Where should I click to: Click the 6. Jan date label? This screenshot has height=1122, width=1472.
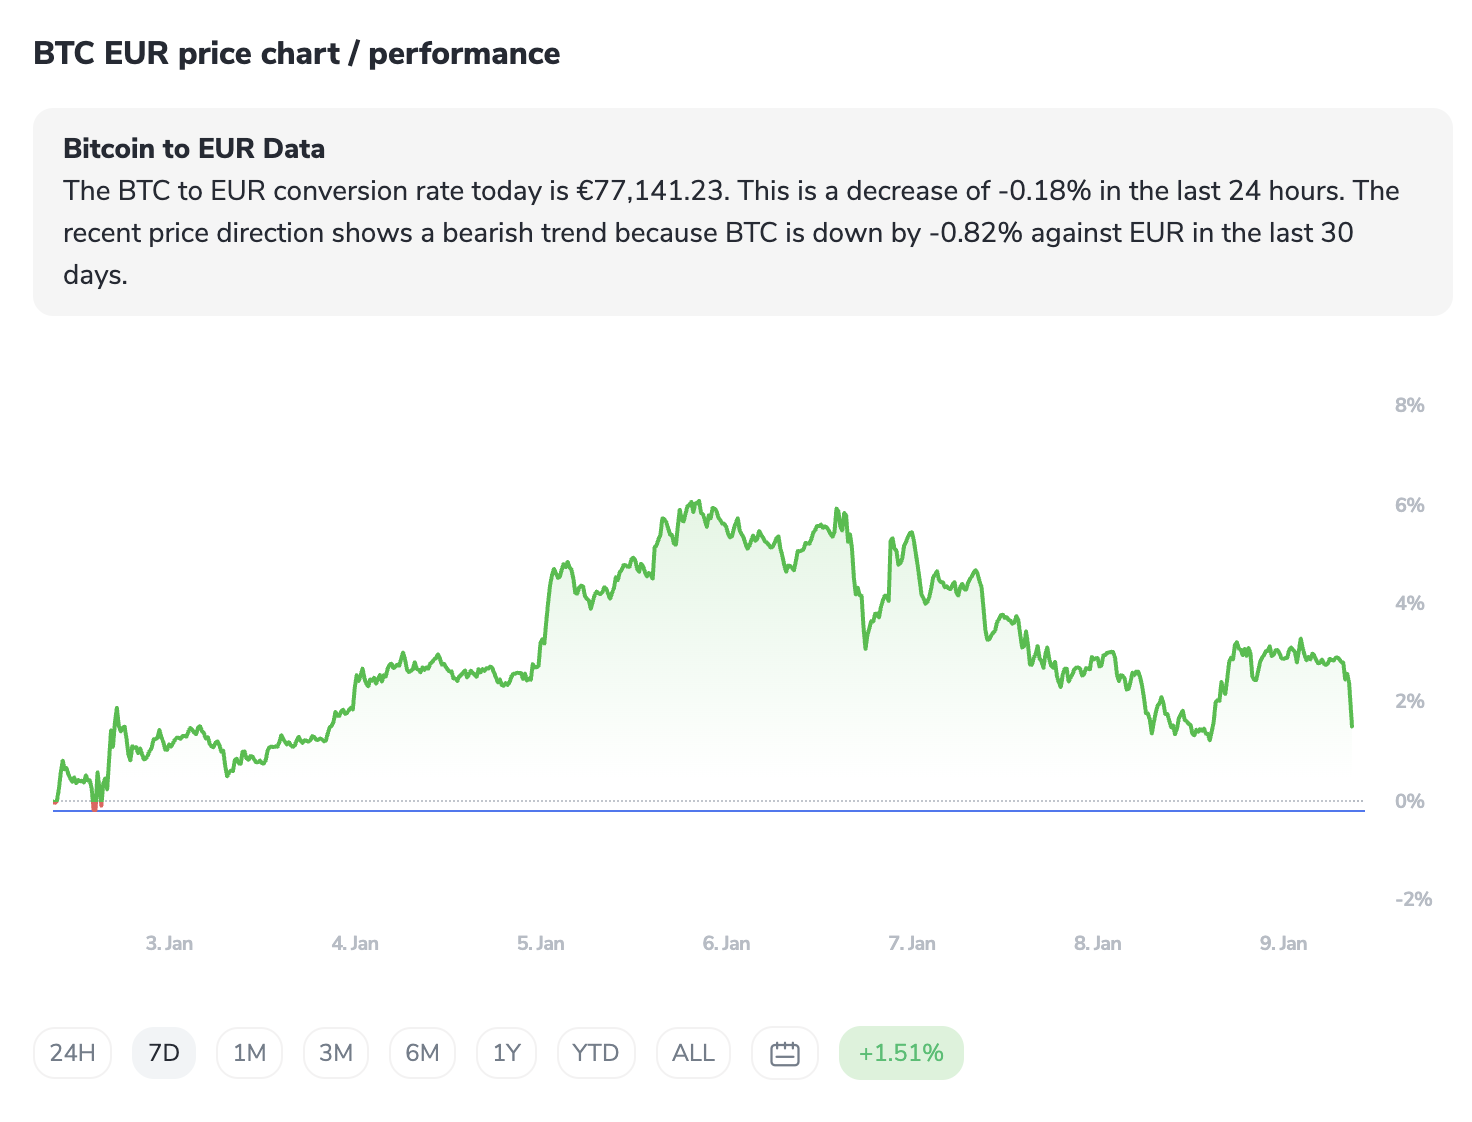[x=726, y=943]
